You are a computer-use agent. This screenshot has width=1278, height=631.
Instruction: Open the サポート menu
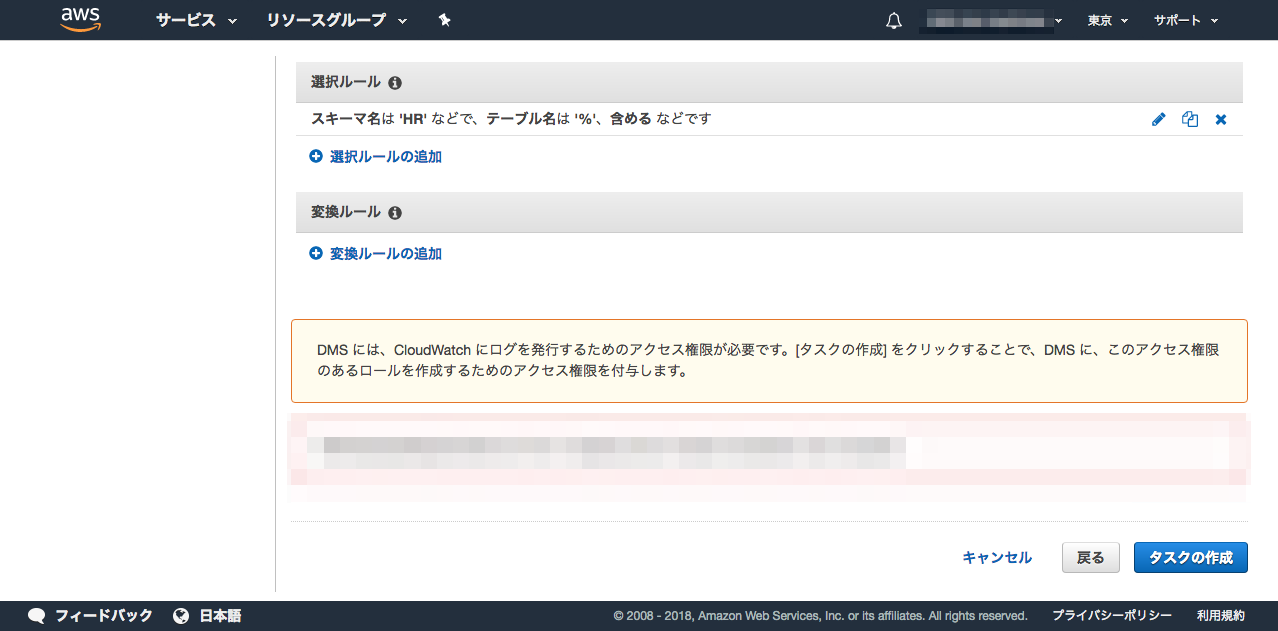(1186, 20)
